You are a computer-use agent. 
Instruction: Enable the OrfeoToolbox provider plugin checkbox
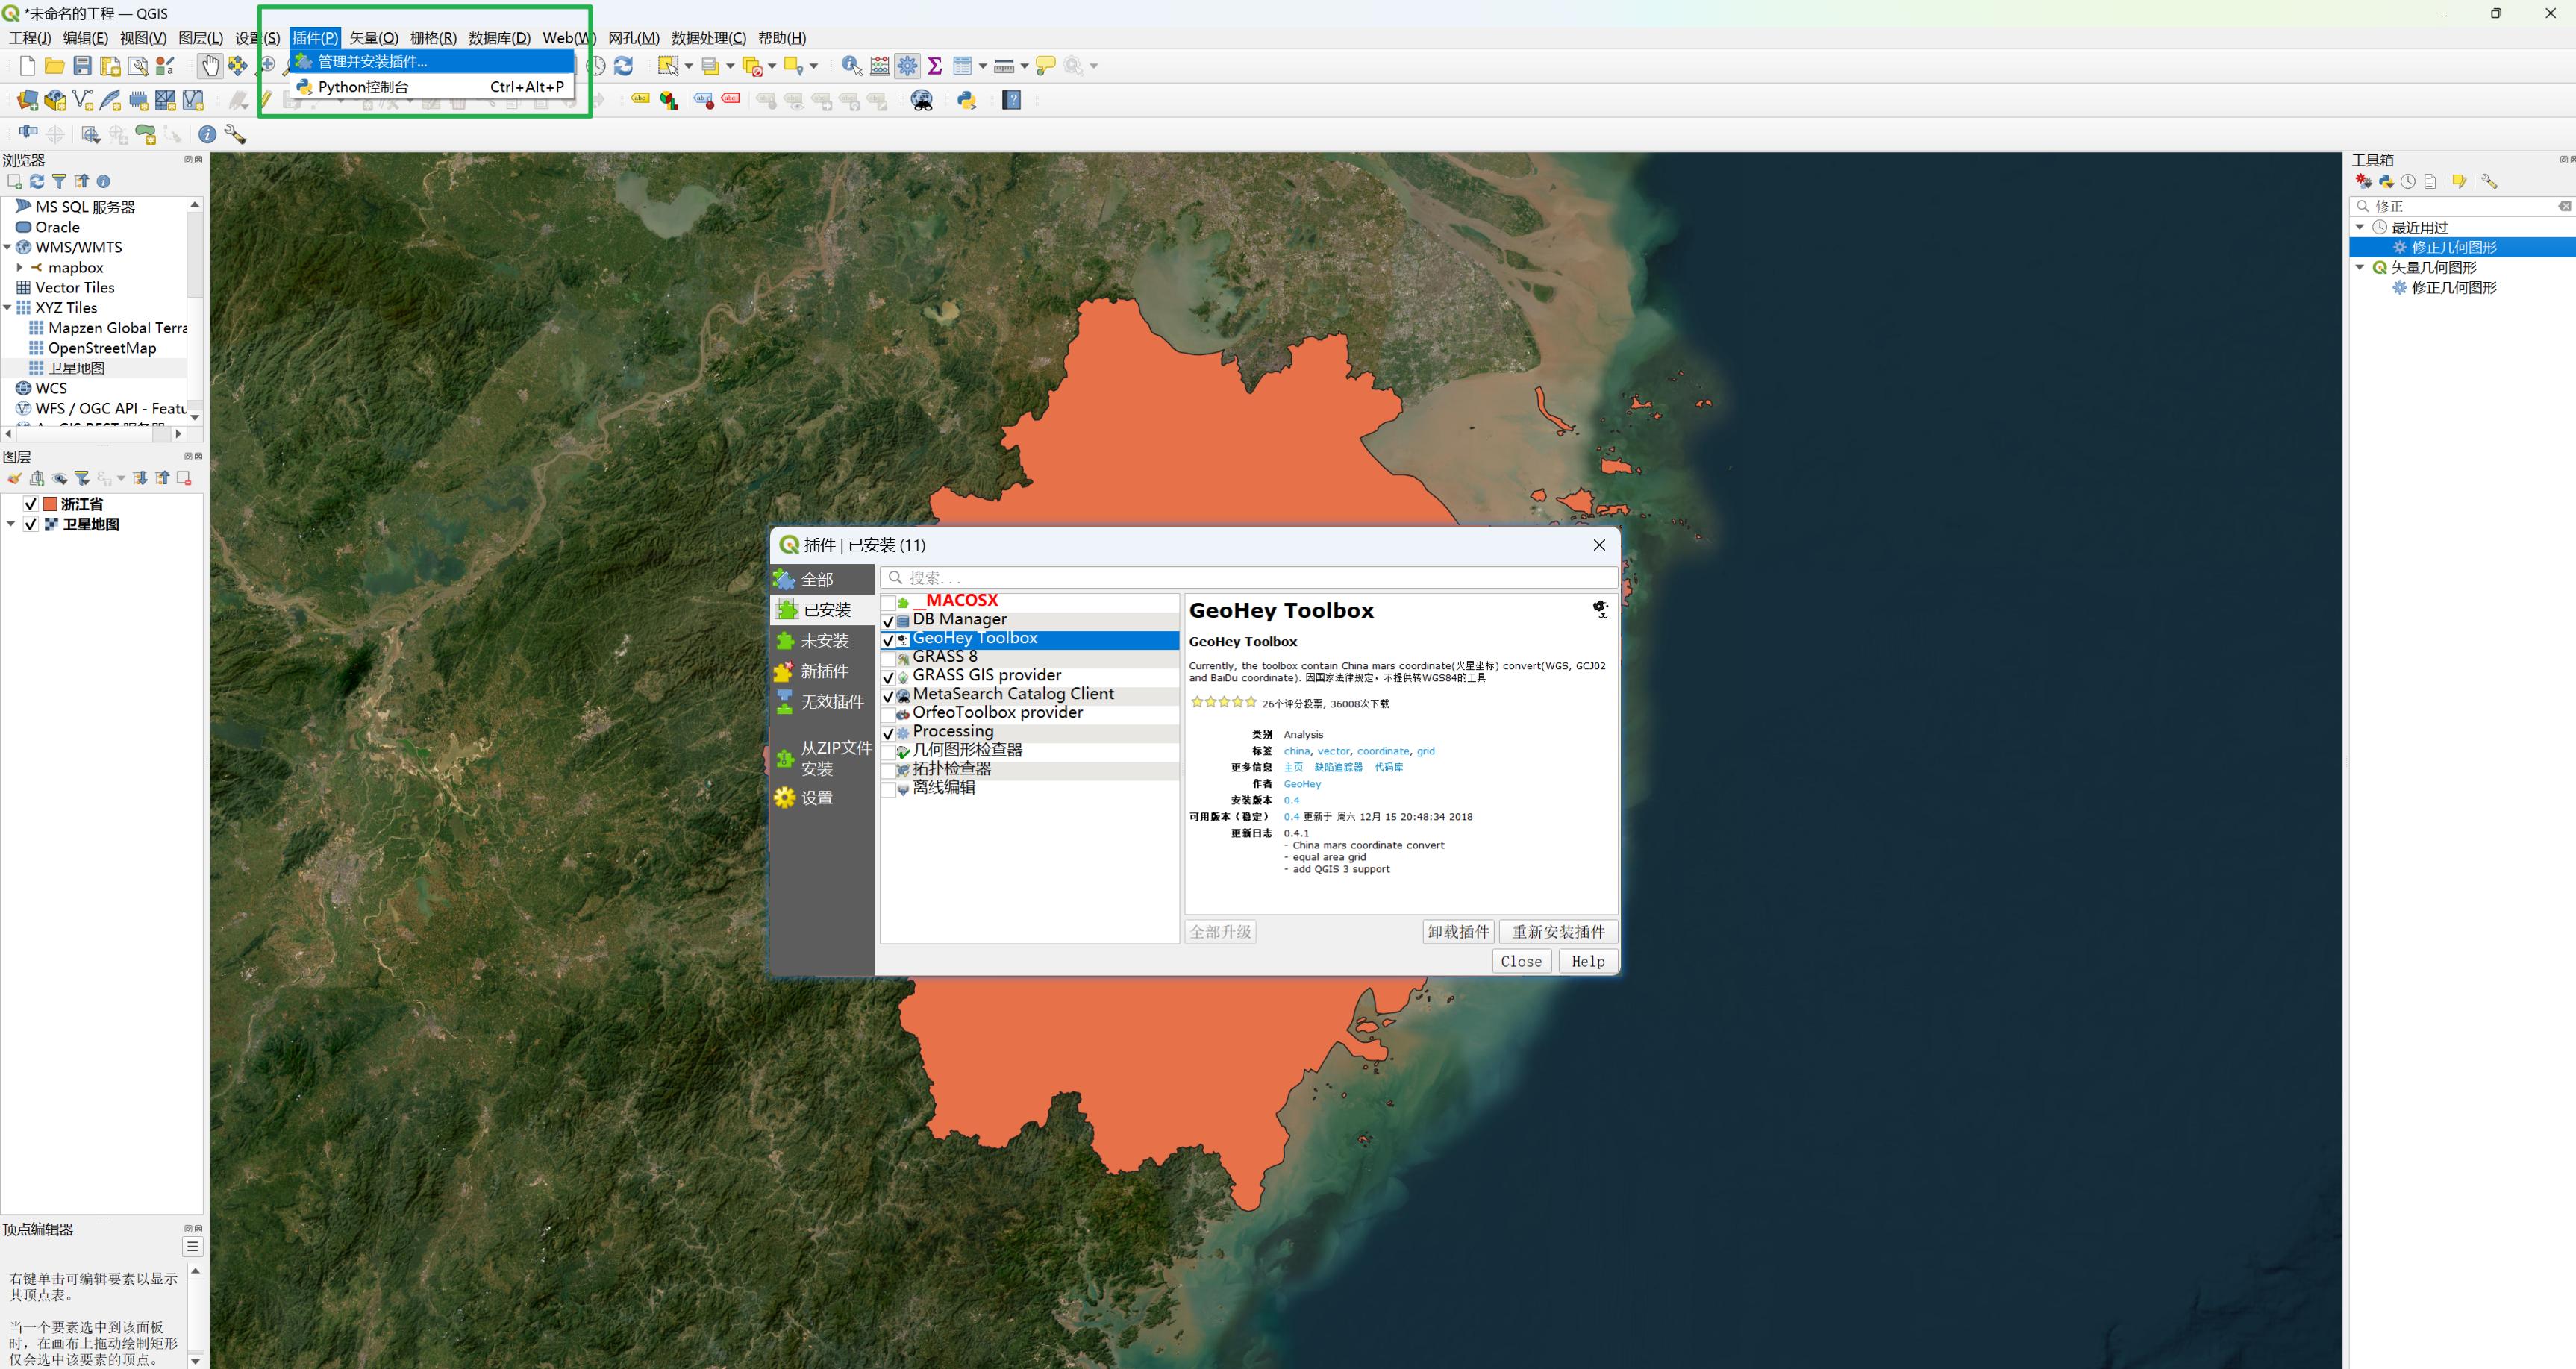click(888, 714)
